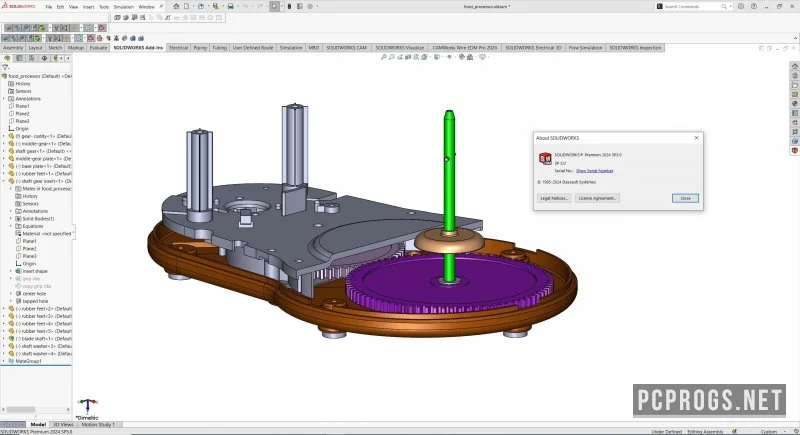Open the ConfigurationManager tab icon
800x435 pixels.
click(x=32, y=58)
